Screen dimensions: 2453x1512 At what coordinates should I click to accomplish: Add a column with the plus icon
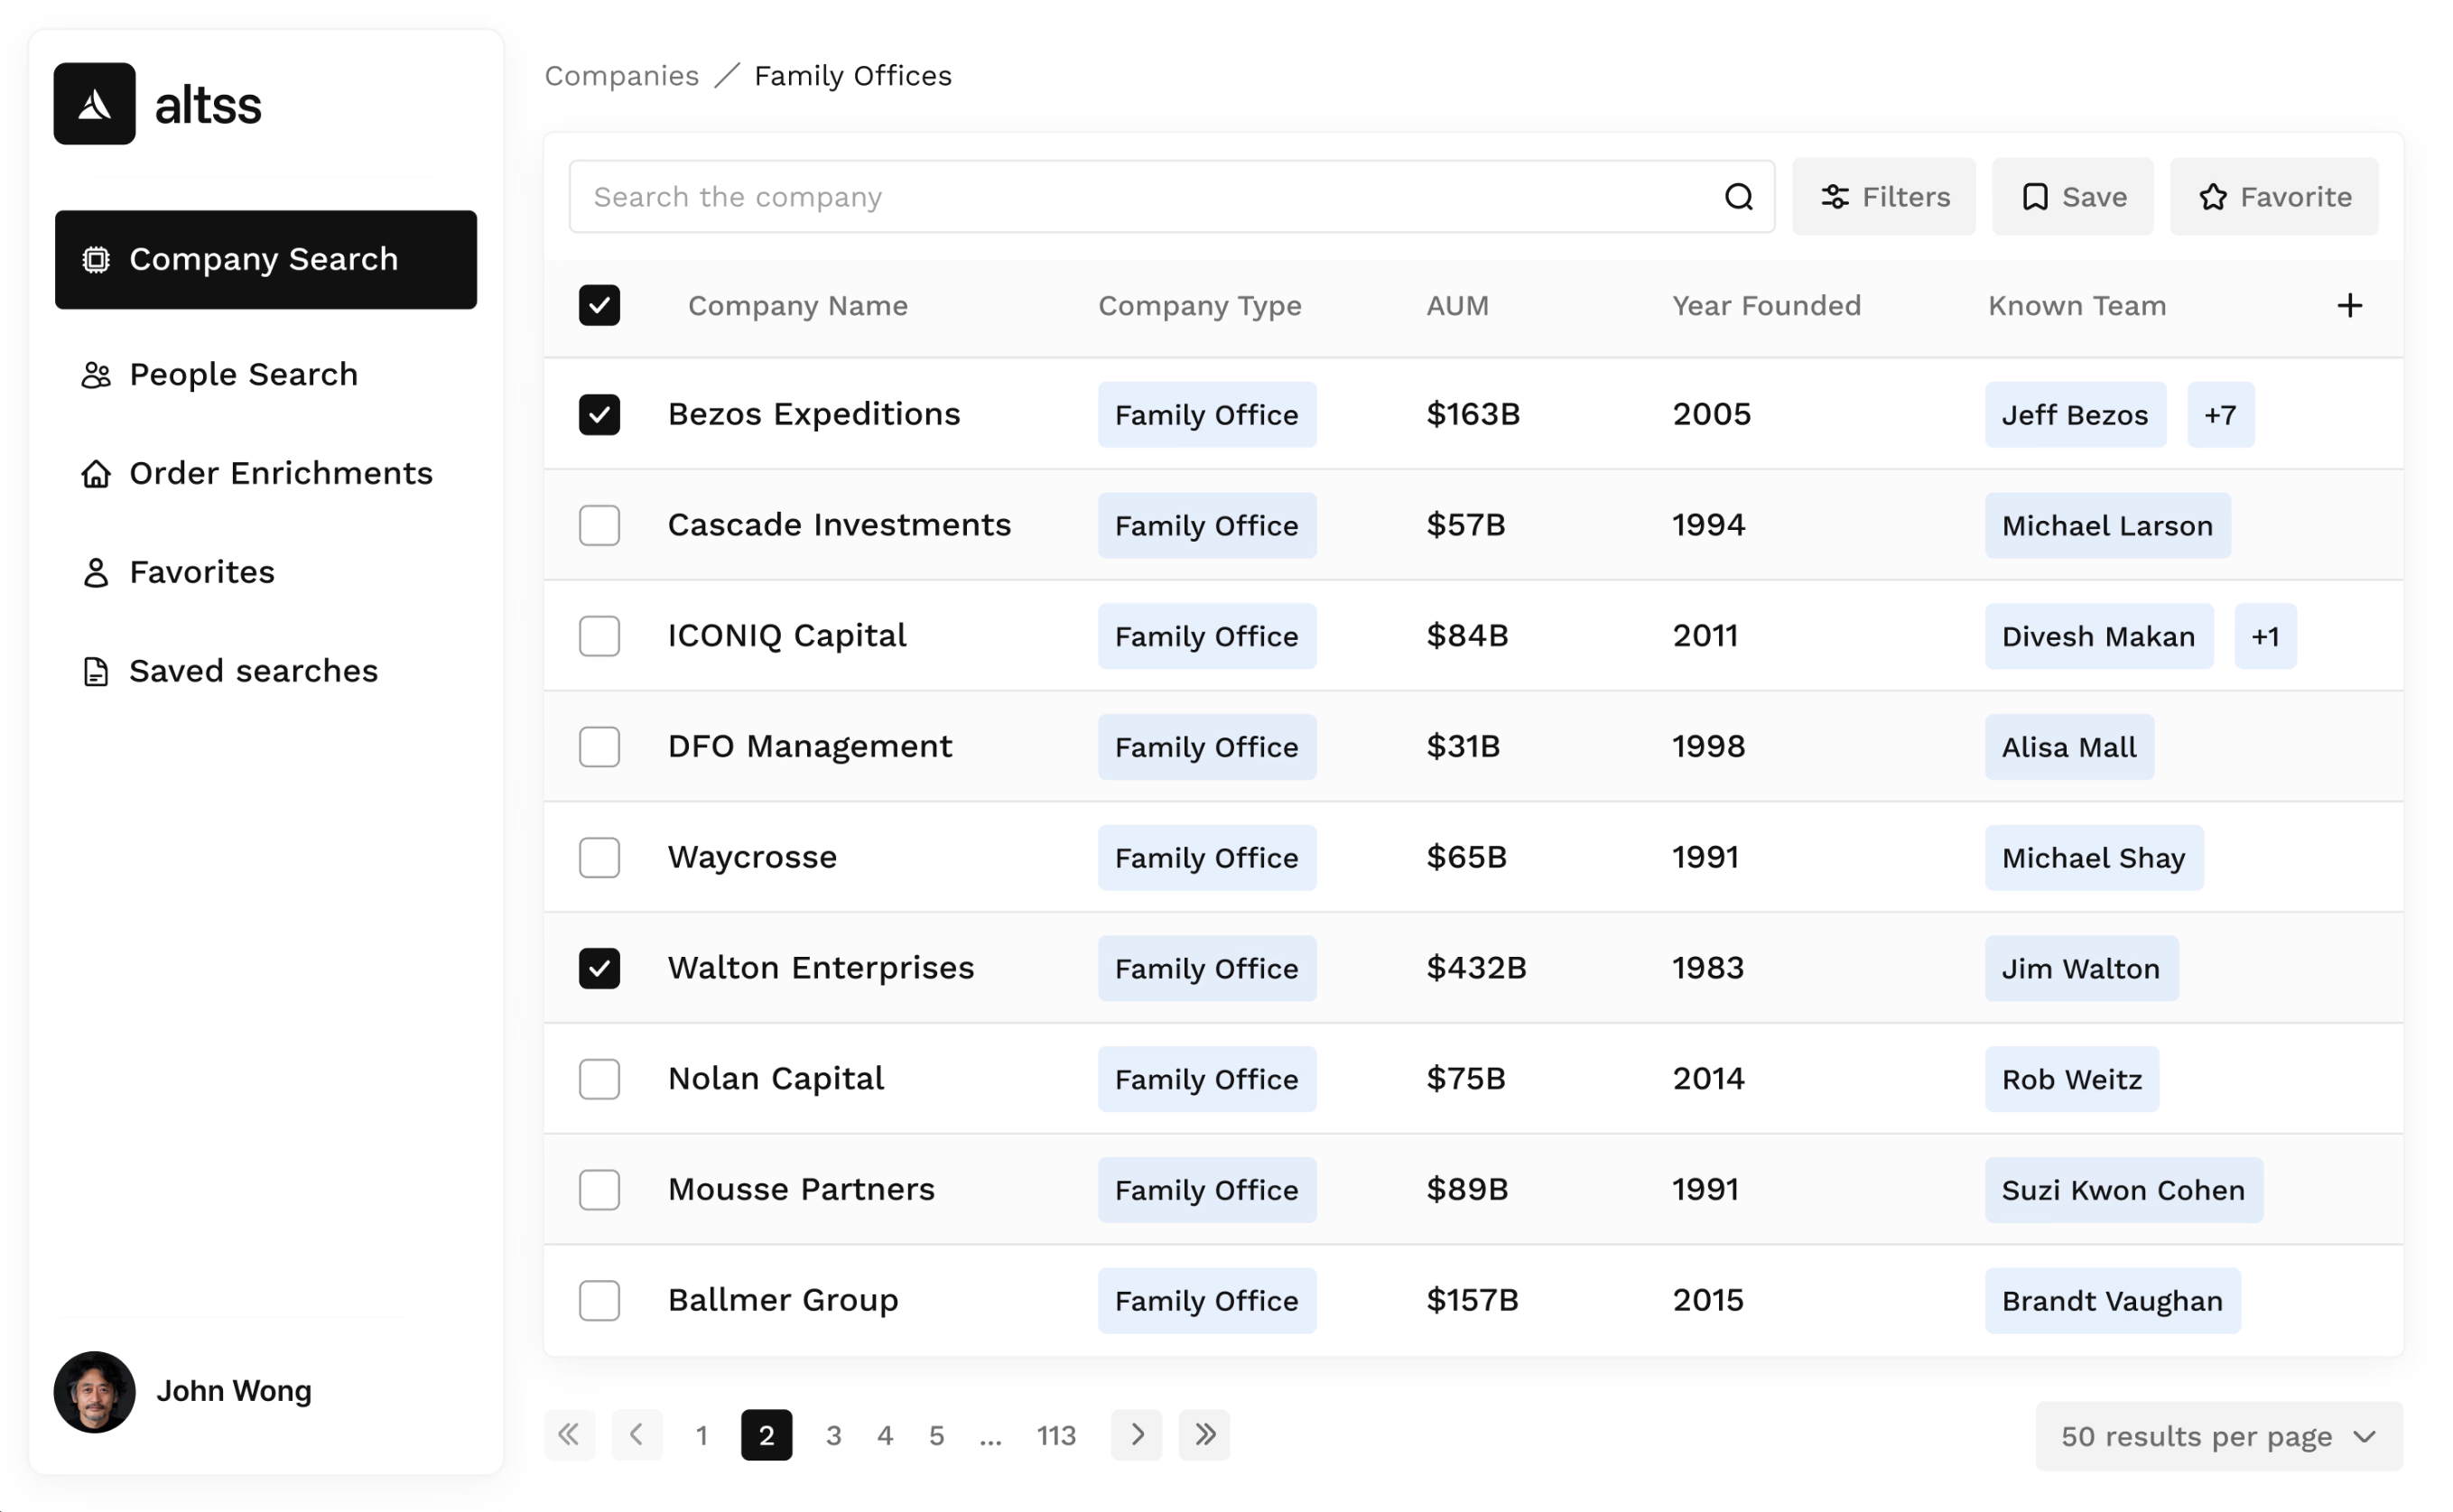click(x=2349, y=305)
